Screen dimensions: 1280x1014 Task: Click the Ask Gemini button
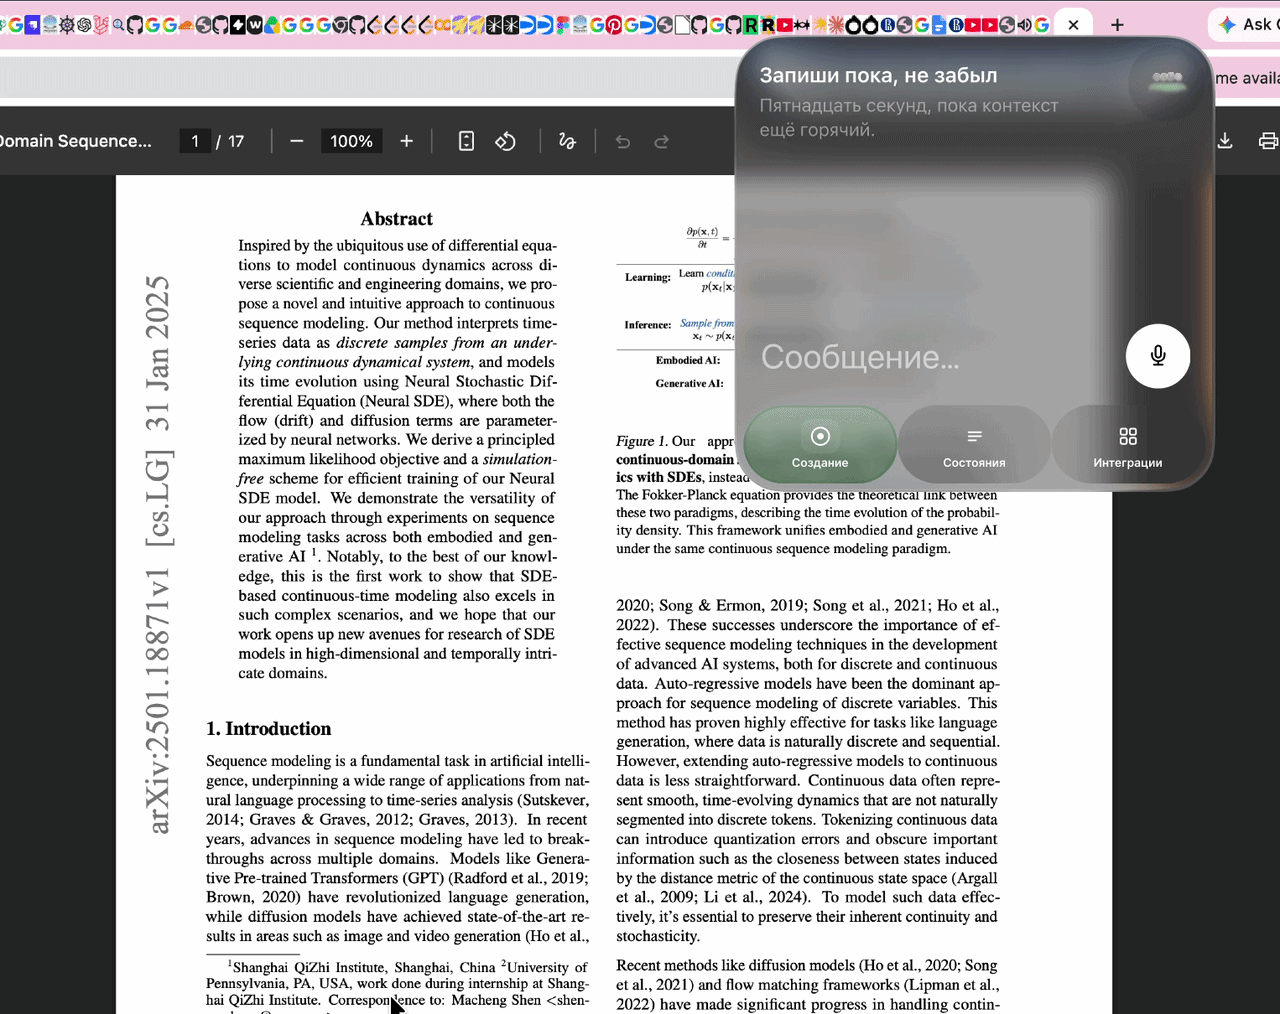[x=1245, y=25]
